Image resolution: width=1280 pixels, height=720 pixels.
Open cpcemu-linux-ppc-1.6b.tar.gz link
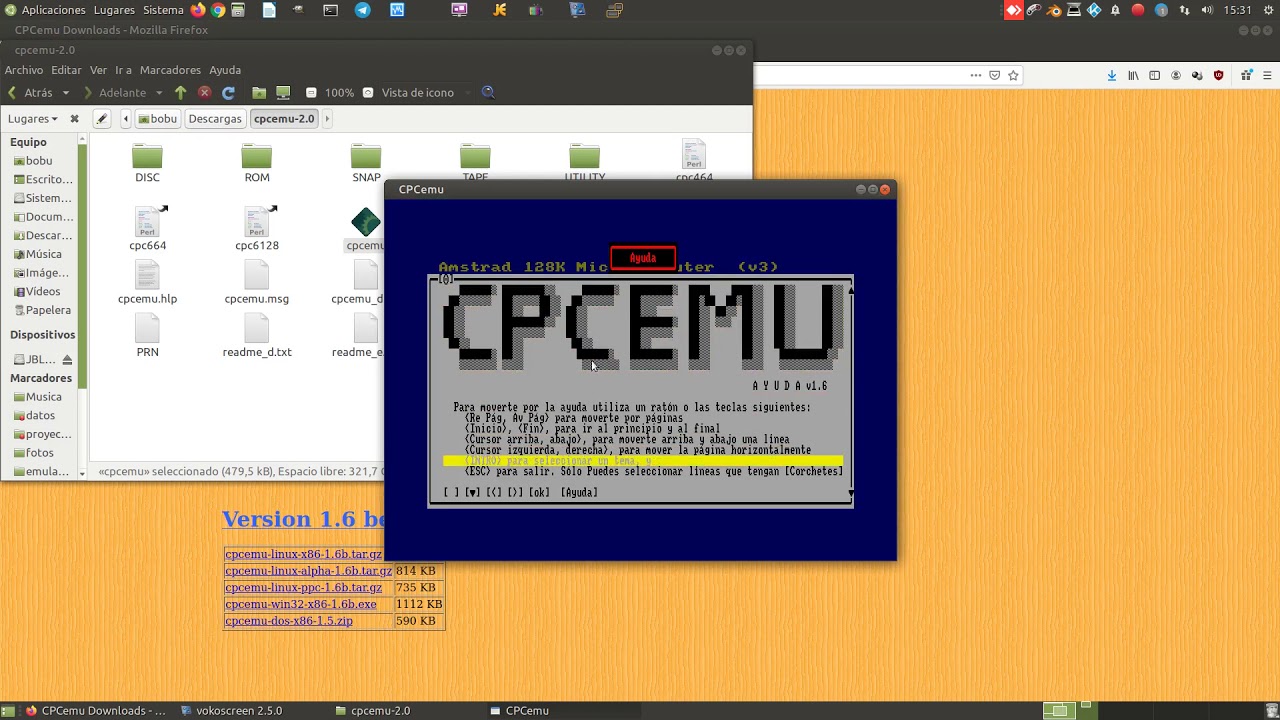(303, 588)
